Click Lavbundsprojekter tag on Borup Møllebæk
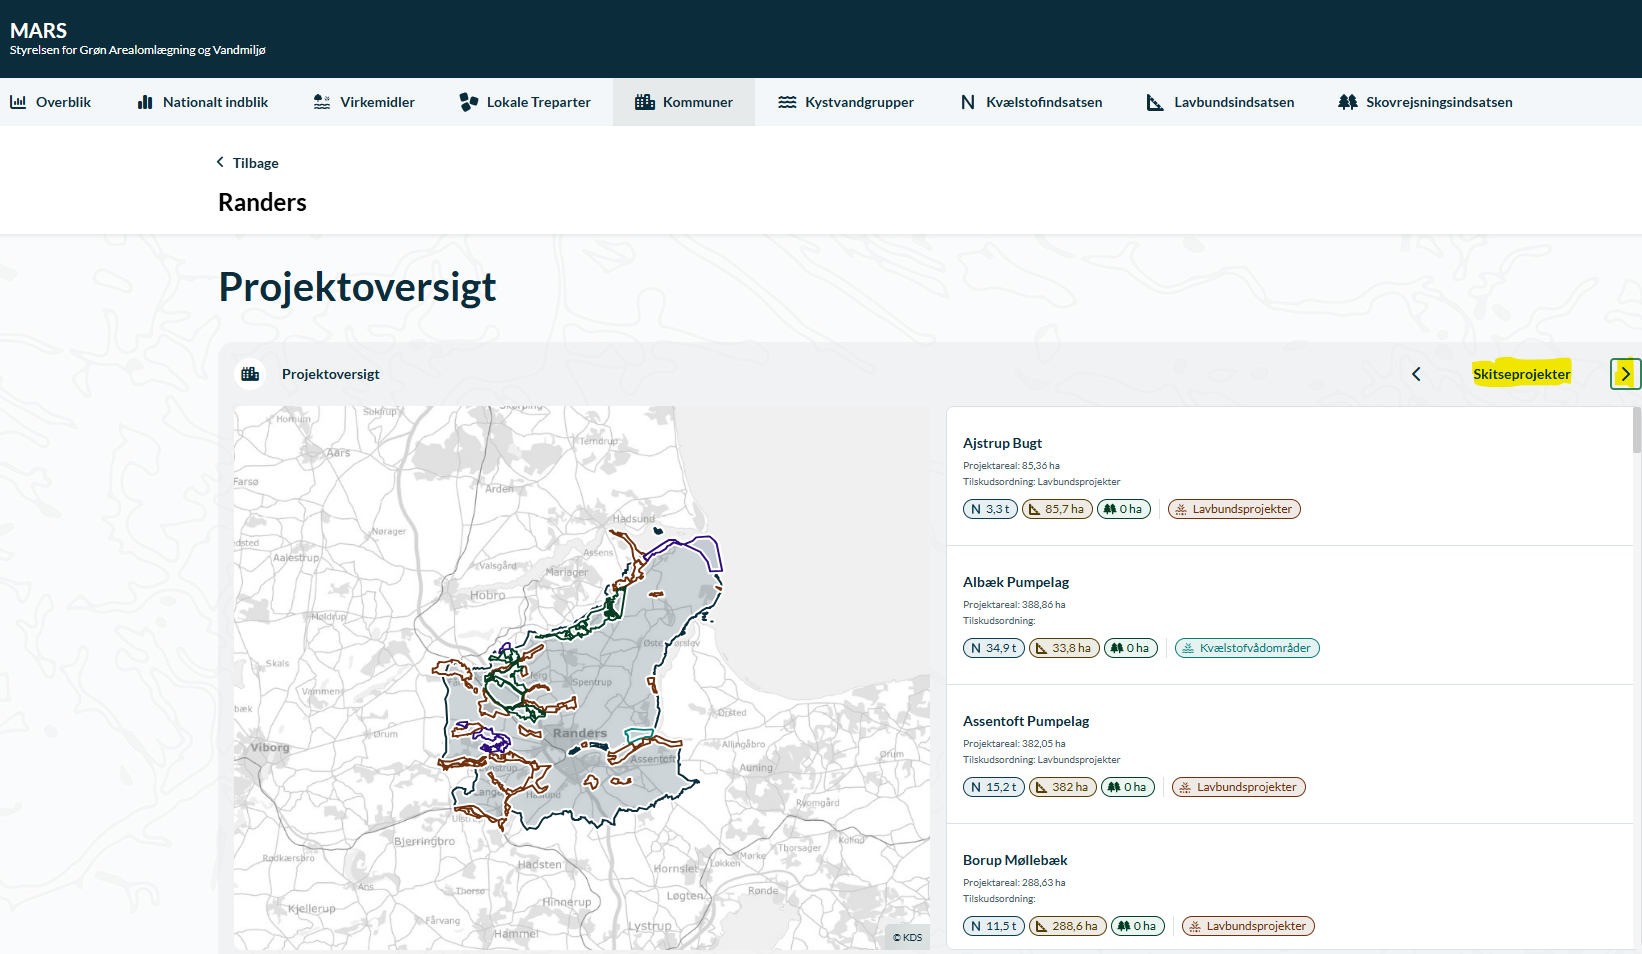The height and width of the screenshot is (954, 1642). click(x=1248, y=926)
